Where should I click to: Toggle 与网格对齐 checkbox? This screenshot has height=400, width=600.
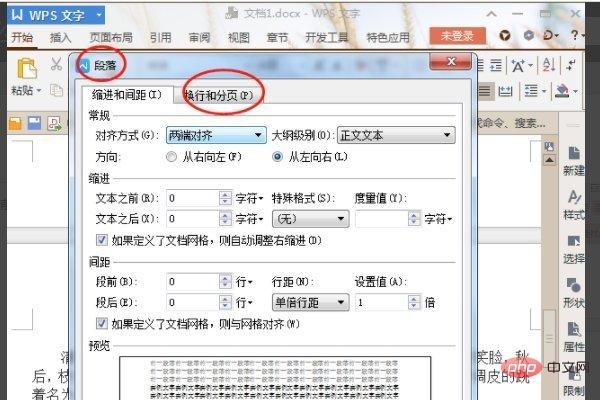pyautogui.click(x=101, y=323)
